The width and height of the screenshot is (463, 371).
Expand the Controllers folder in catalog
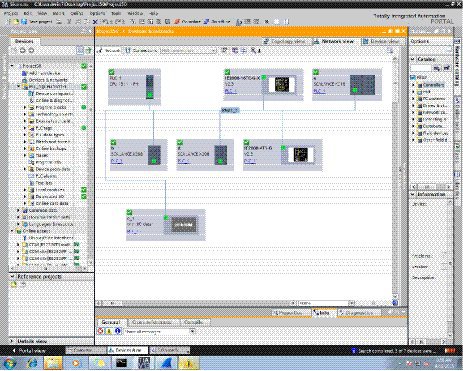pos(414,85)
